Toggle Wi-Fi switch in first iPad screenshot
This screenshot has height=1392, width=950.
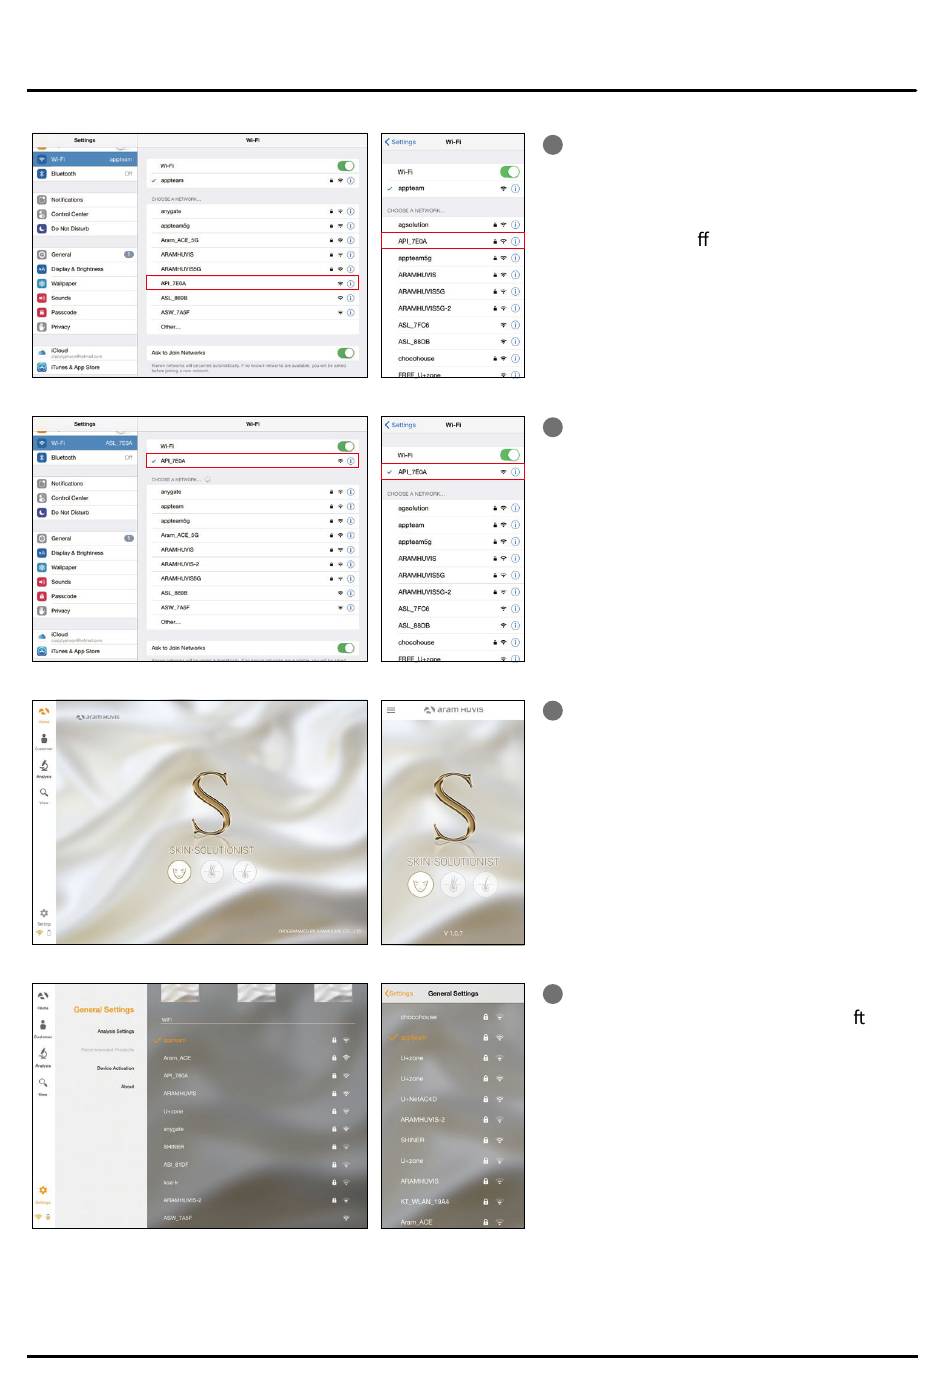pos(346,166)
